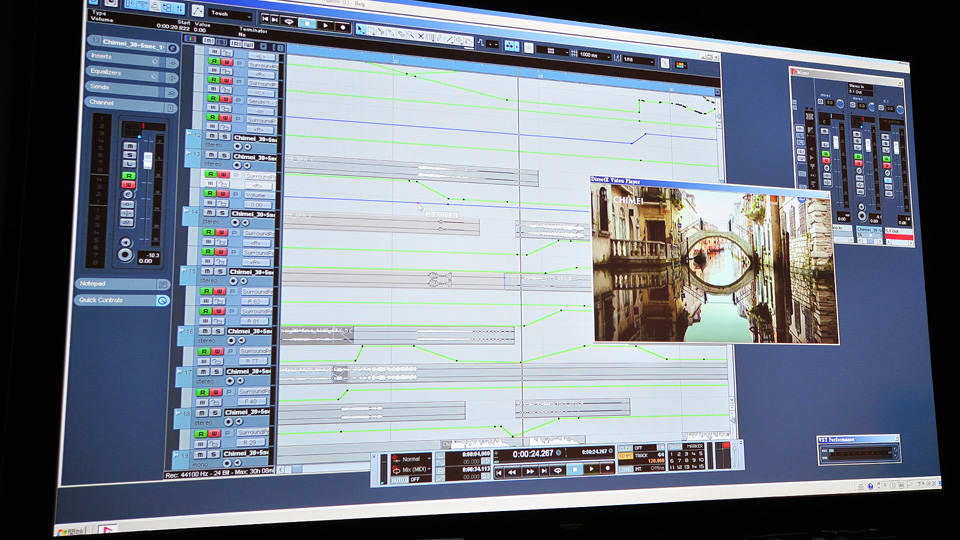This screenshot has width=960, height=540.
Task: Click the Quick Controls section header
Action: pos(121,301)
